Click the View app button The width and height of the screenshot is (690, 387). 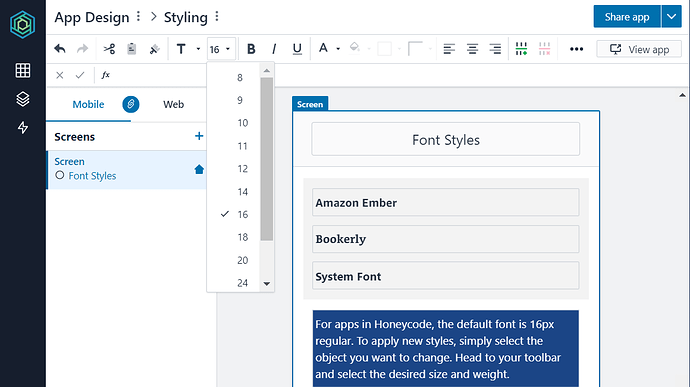point(639,49)
